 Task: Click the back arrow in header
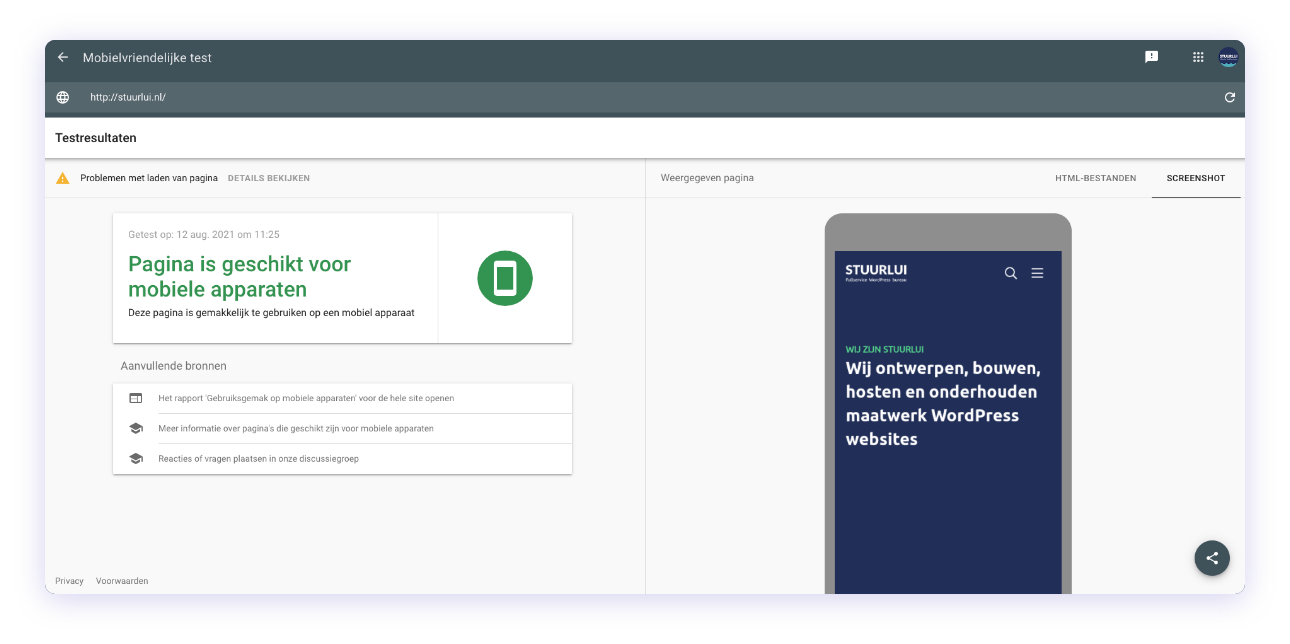click(63, 58)
